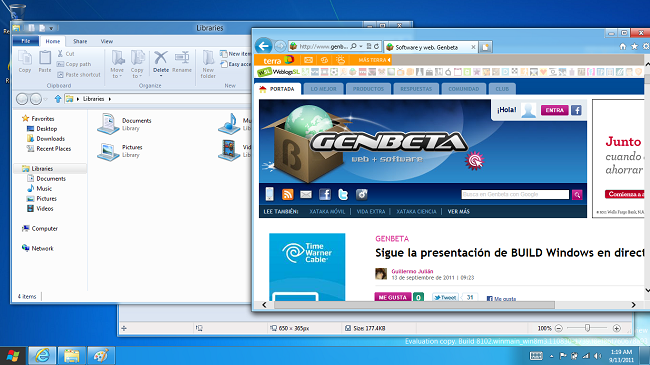650x365 pixels.
Task: Open the Copy to dropdown button
Action: (137, 64)
